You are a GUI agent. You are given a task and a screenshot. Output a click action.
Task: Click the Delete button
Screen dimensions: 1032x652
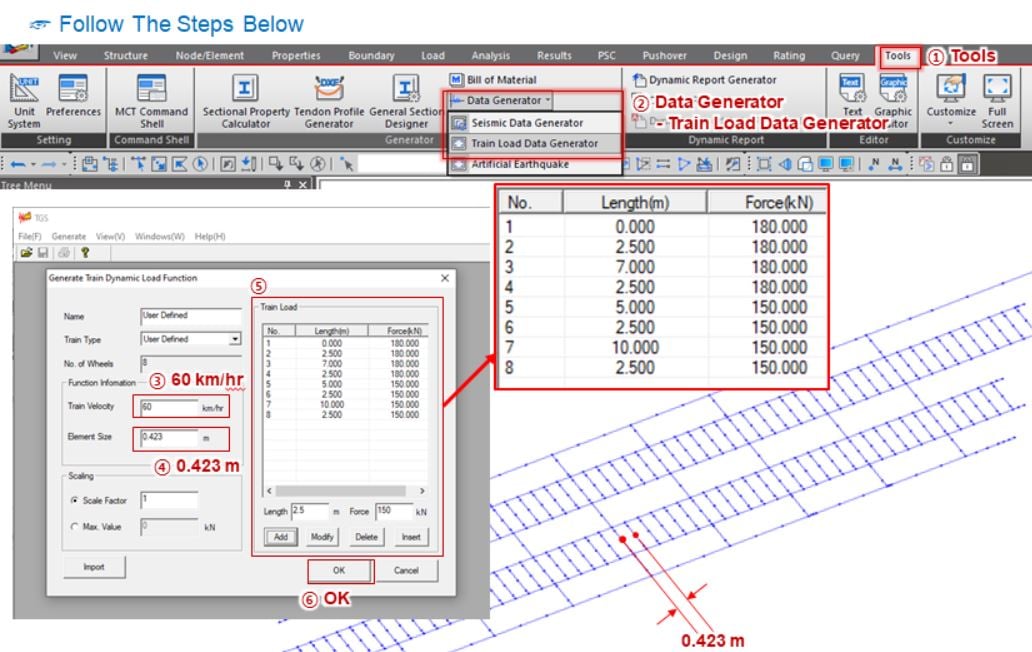(367, 537)
